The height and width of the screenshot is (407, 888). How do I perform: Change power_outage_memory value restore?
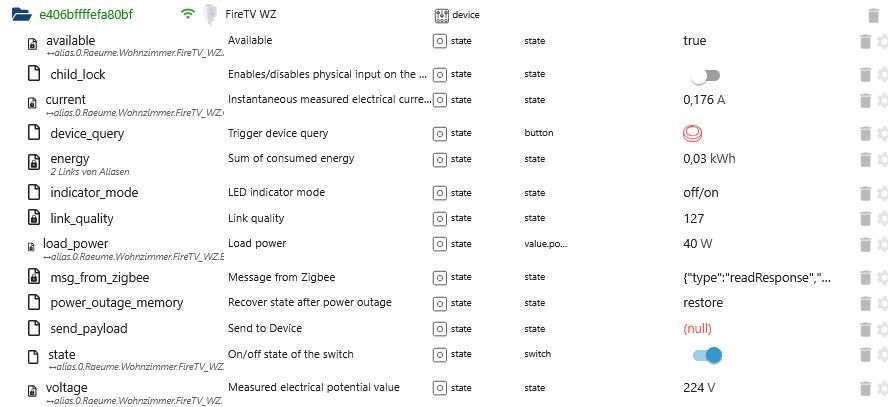coord(703,303)
